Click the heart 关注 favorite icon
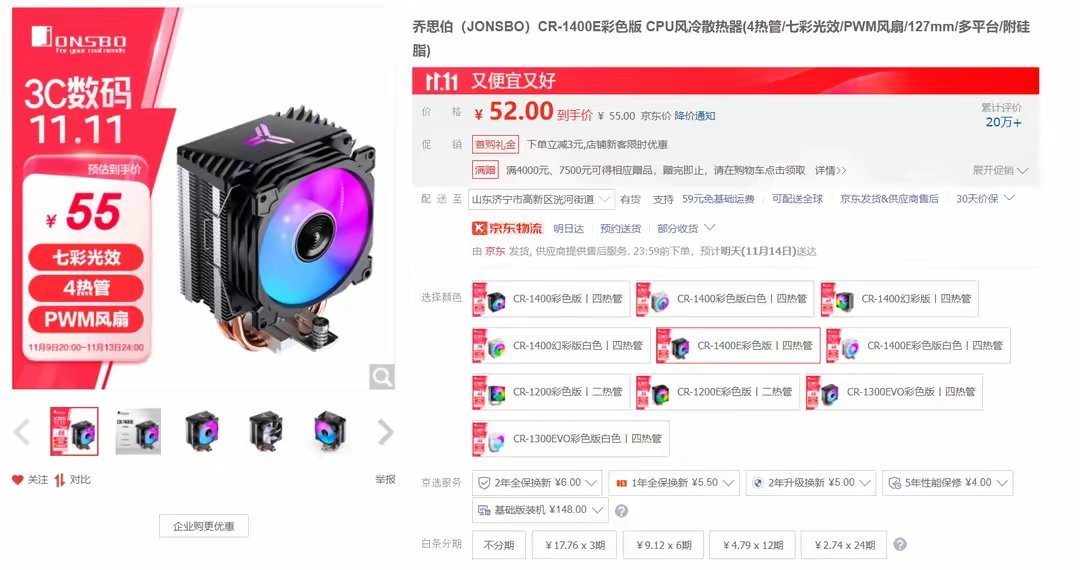The height and width of the screenshot is (570, 1080). pyautogui.click(x=17, y=480)
